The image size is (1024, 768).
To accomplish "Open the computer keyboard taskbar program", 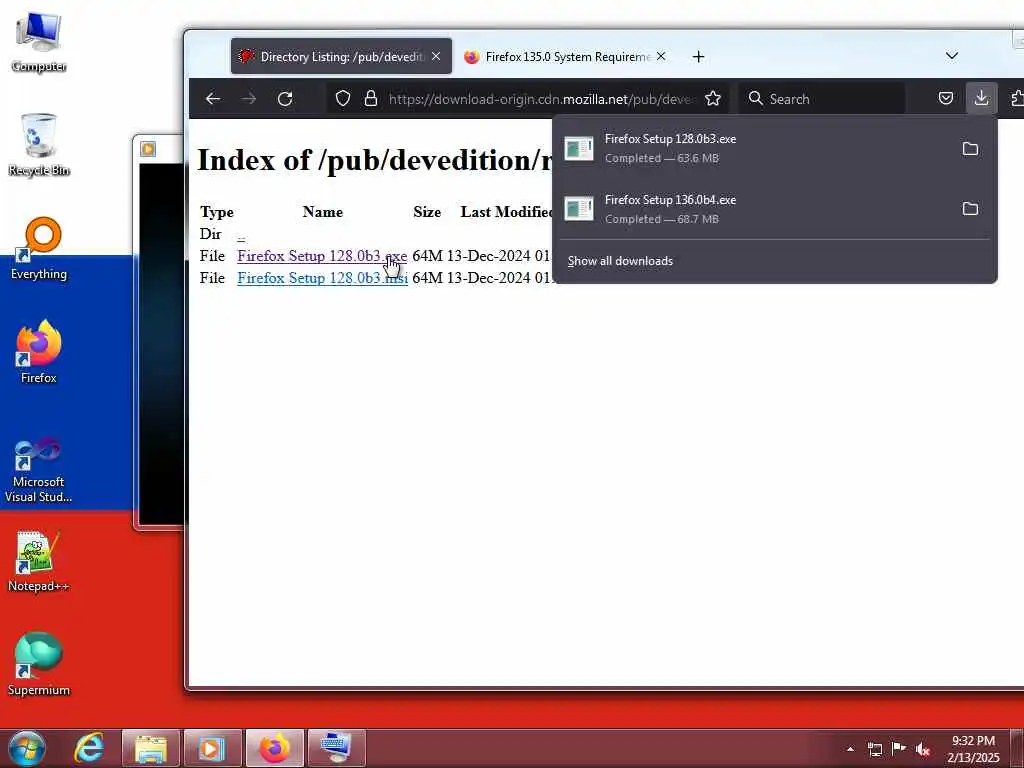I will (x=337, y=748).
